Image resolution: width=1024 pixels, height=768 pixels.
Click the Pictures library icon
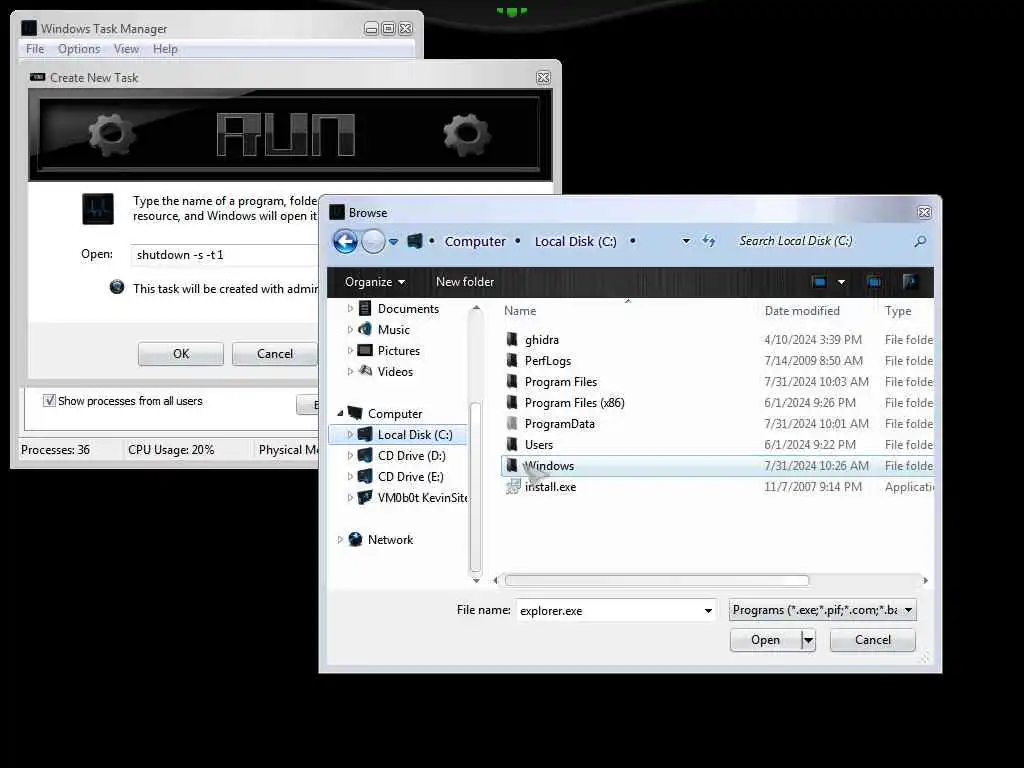365,351
